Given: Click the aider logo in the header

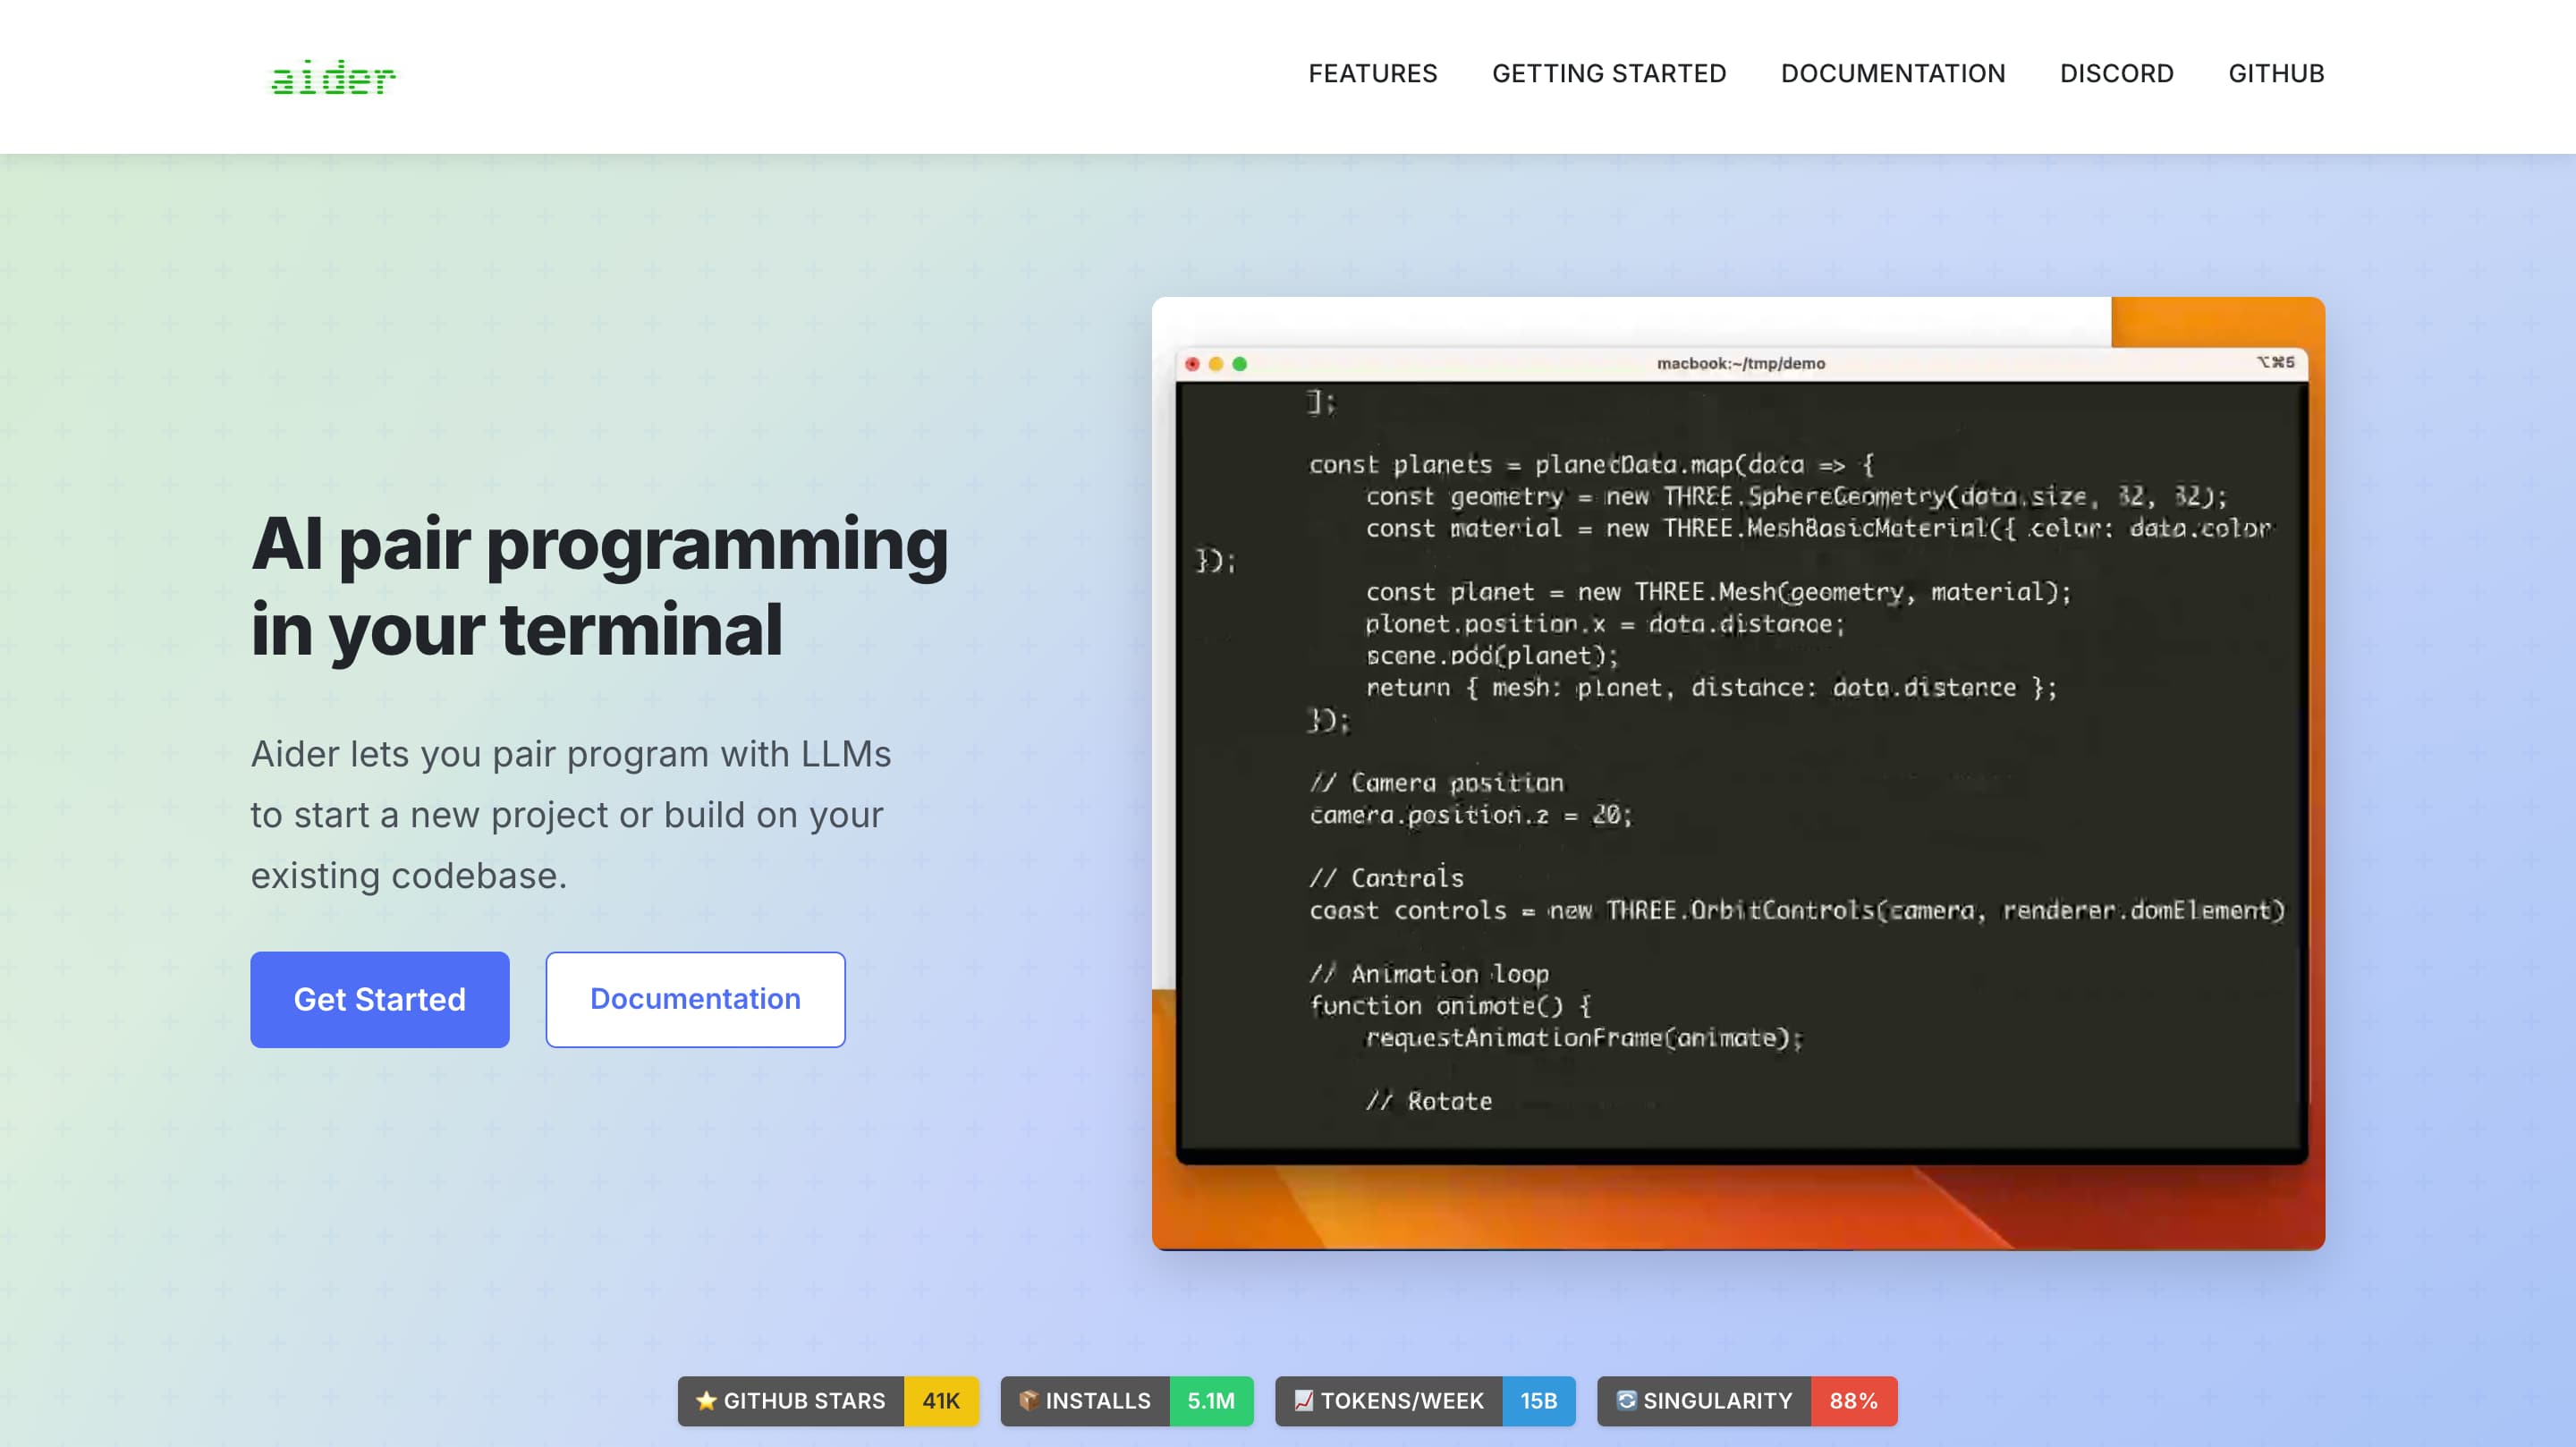Looking at the screenshot, I should (333, 77).
